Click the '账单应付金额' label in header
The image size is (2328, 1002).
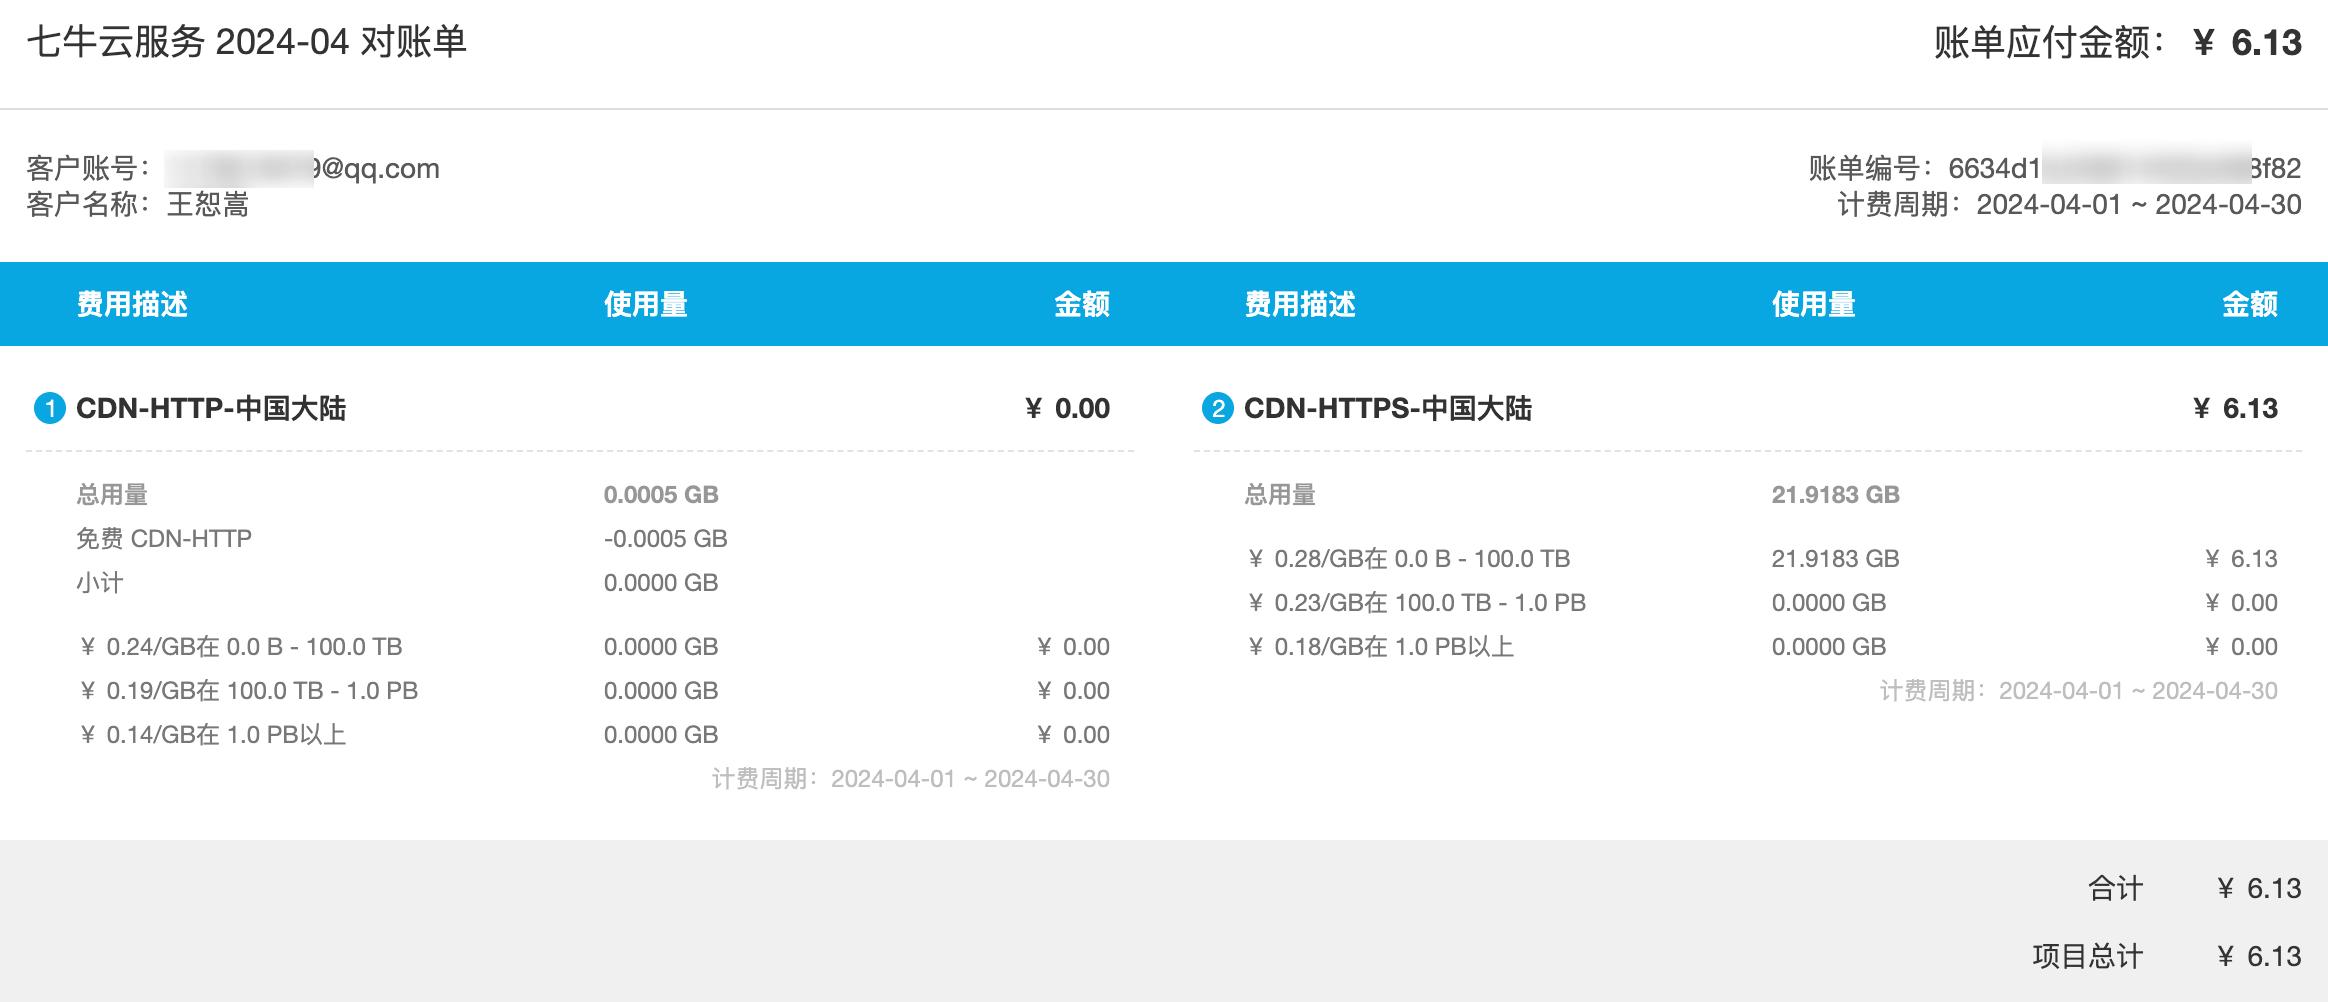pyautogui.click(x=2050, y=43)
